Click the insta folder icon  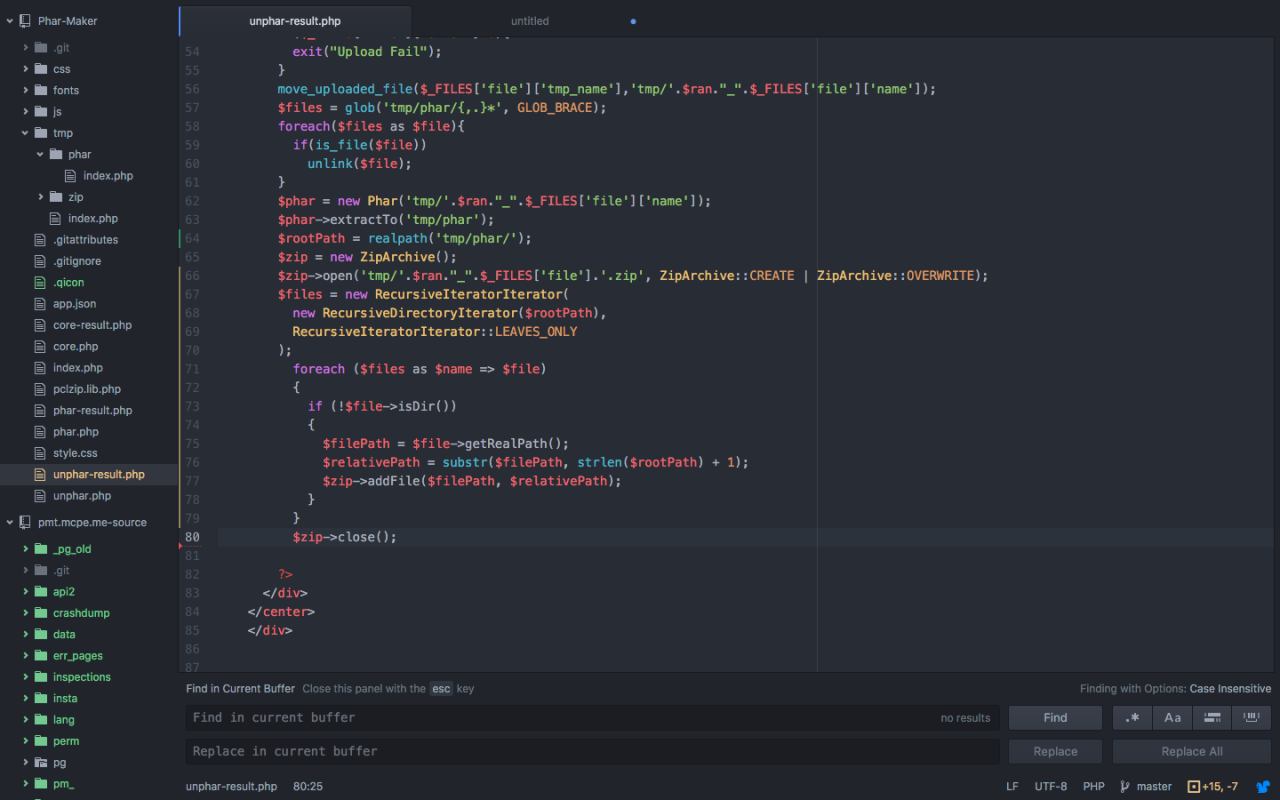(x=41, y=698)
